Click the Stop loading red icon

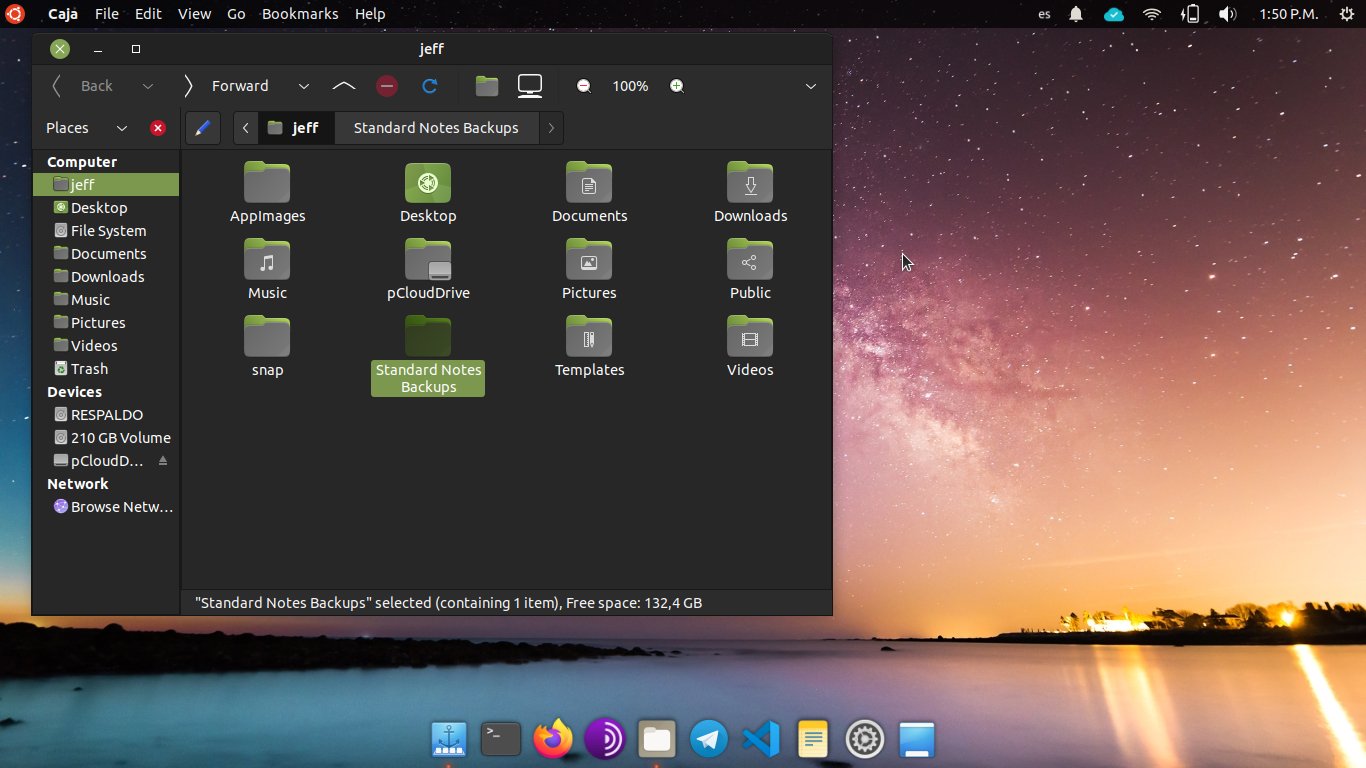click(387, 86)
